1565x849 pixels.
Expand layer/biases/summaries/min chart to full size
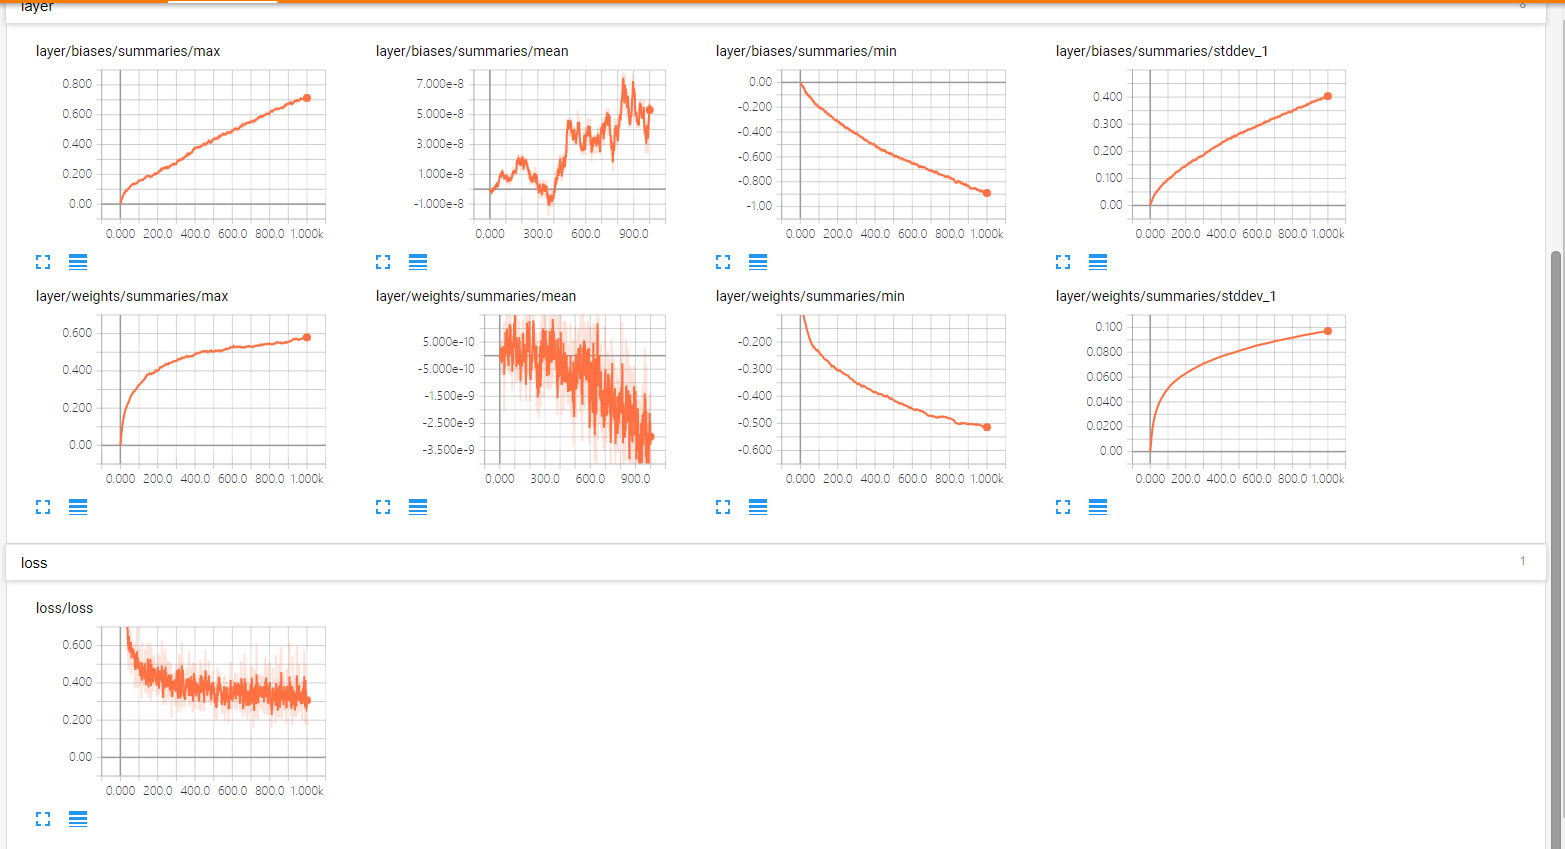tap(723, 261)
